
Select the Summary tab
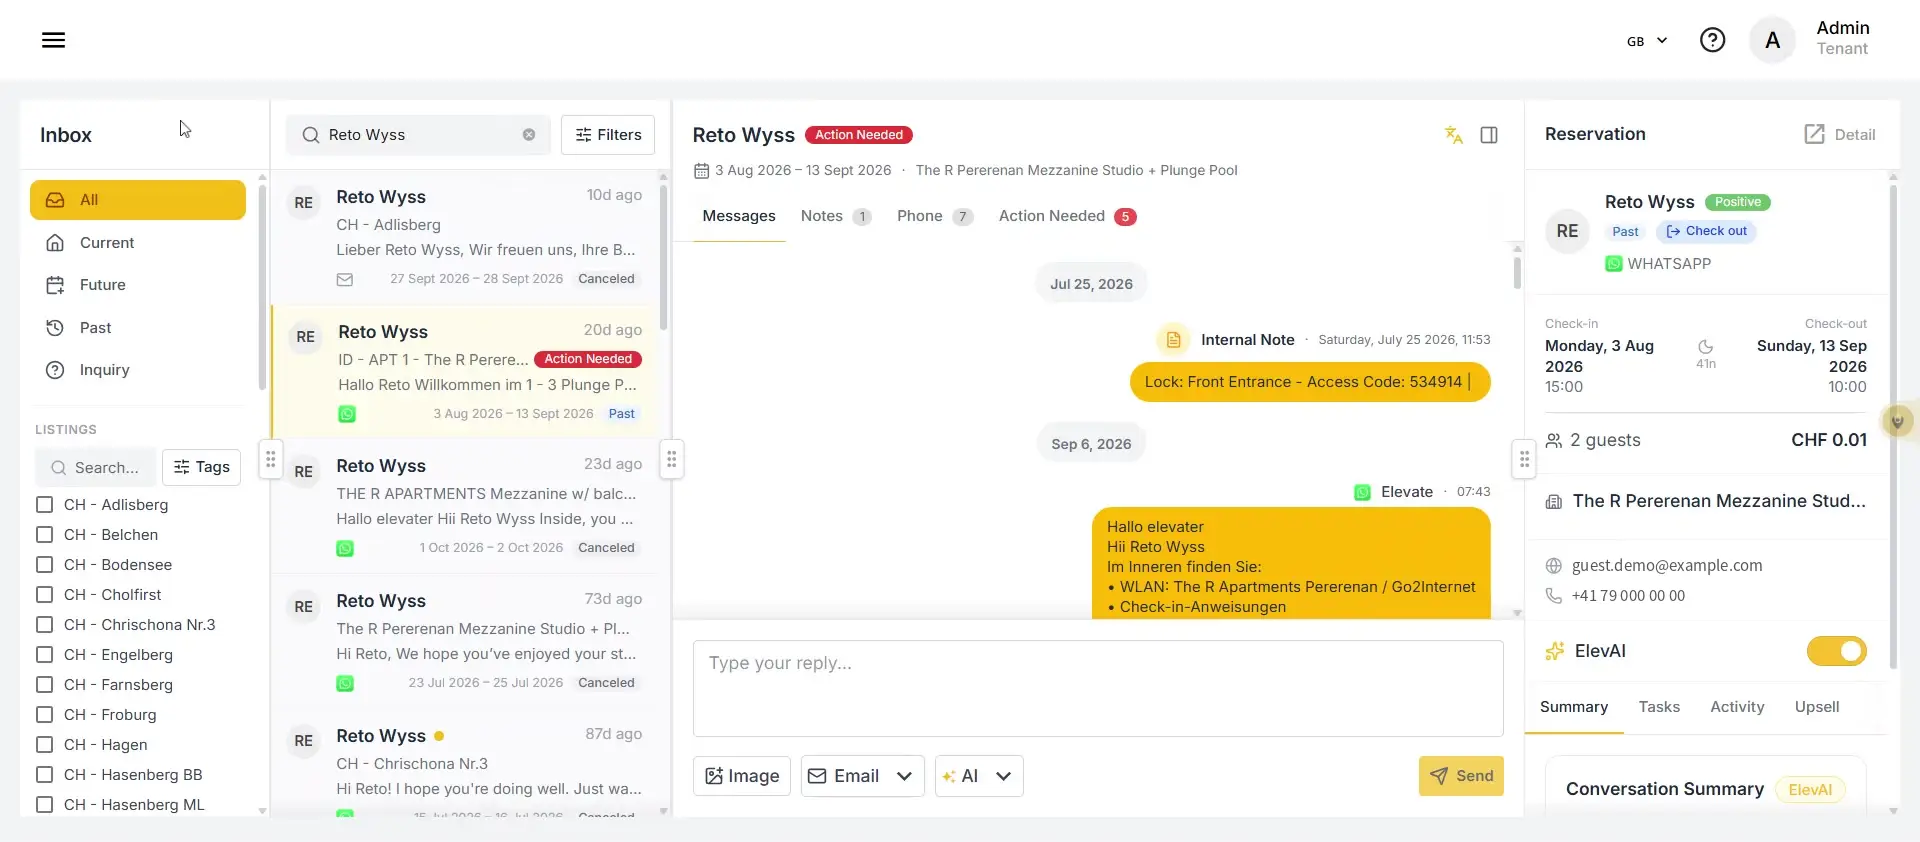[x=1574, y=708]
